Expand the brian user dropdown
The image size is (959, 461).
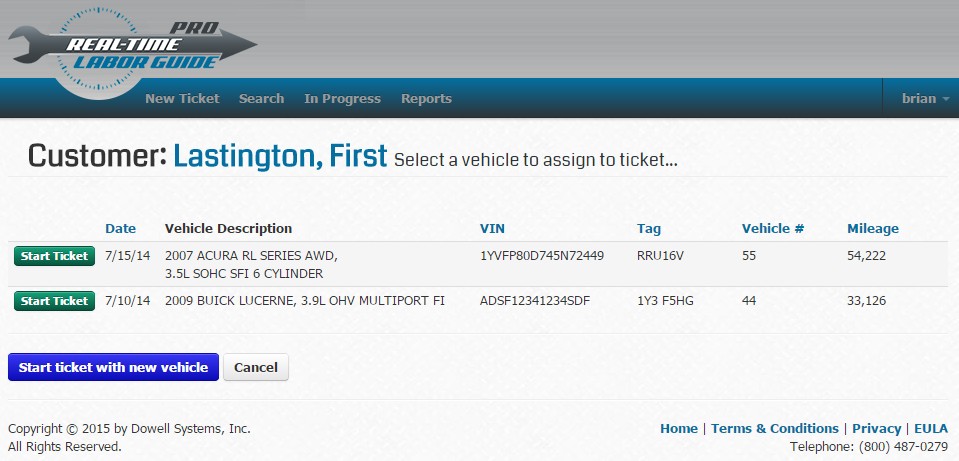pos(925,99)
